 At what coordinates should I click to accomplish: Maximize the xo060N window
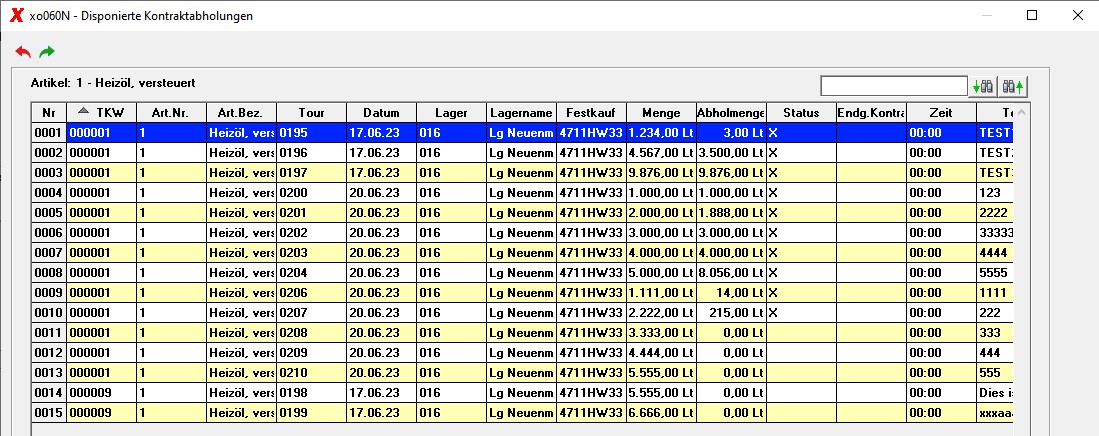click(x=1032, y=15)
